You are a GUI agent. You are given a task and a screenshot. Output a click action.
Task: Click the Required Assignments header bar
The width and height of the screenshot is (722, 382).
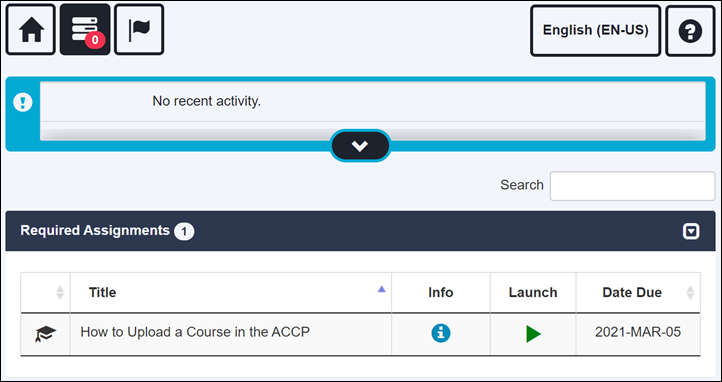pos(361,231)
